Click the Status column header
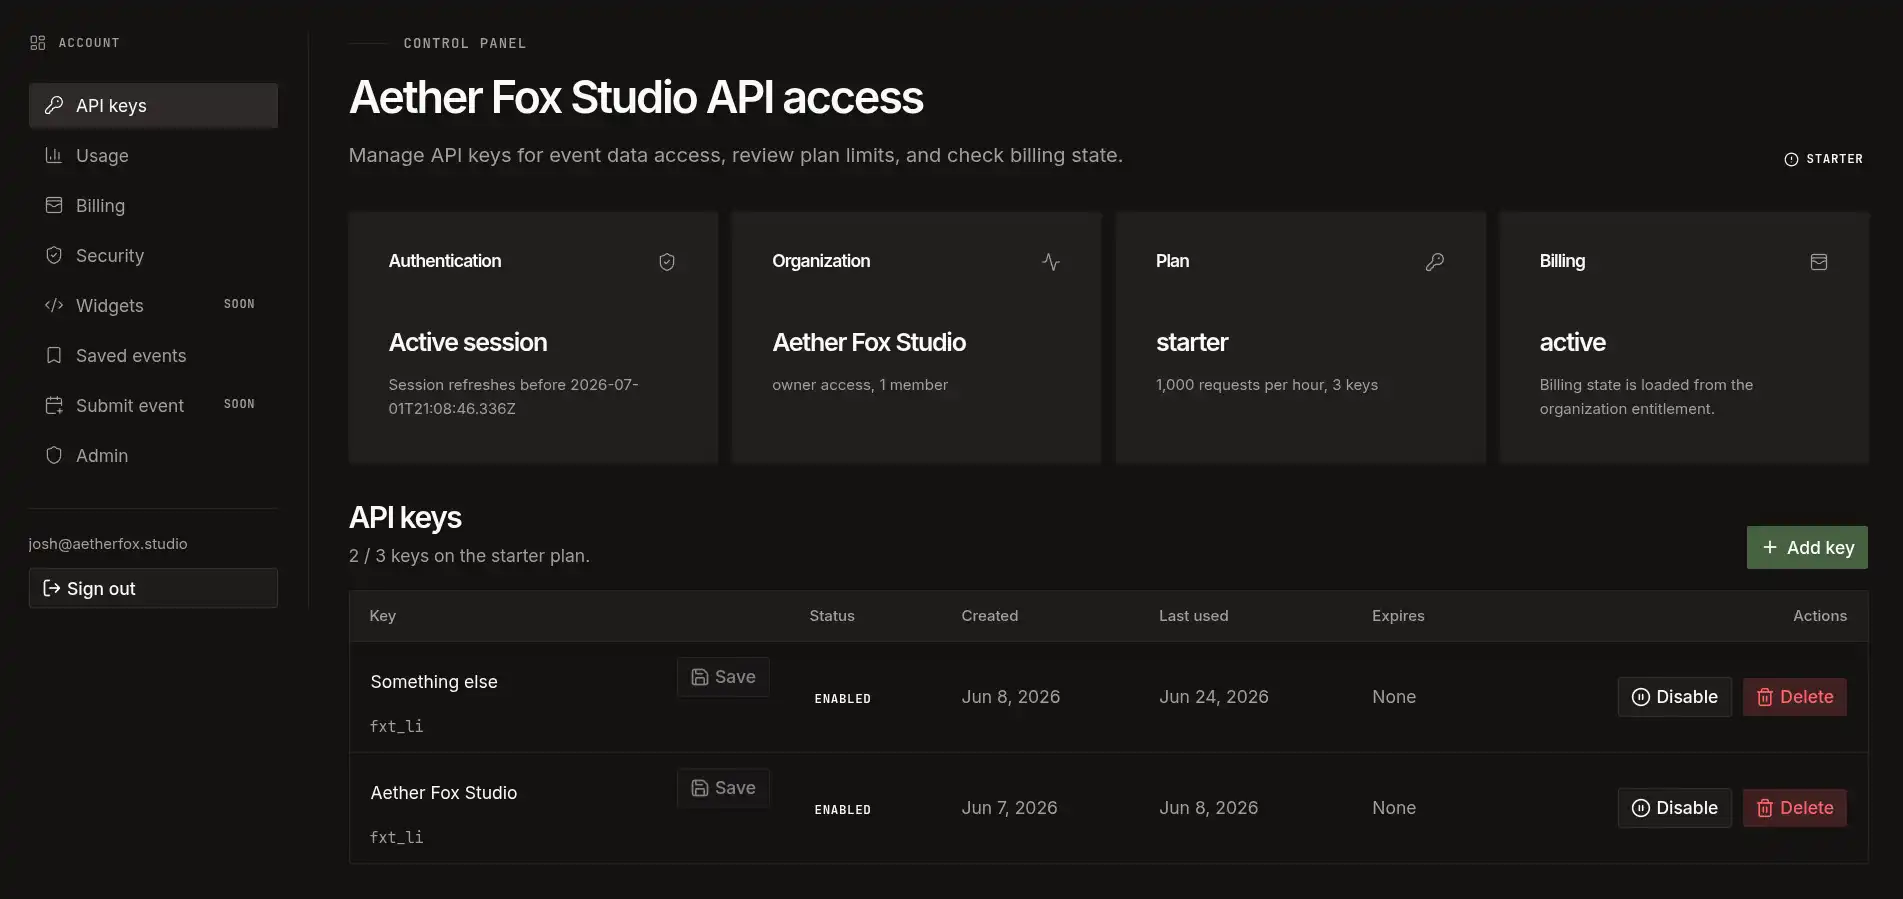1903x899 pixels. point(832,616)
